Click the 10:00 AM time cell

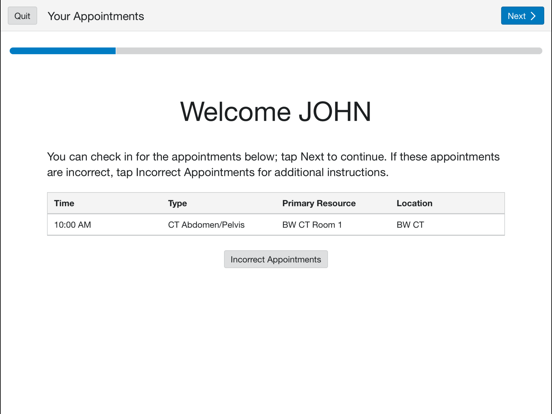tap(73, 225)
